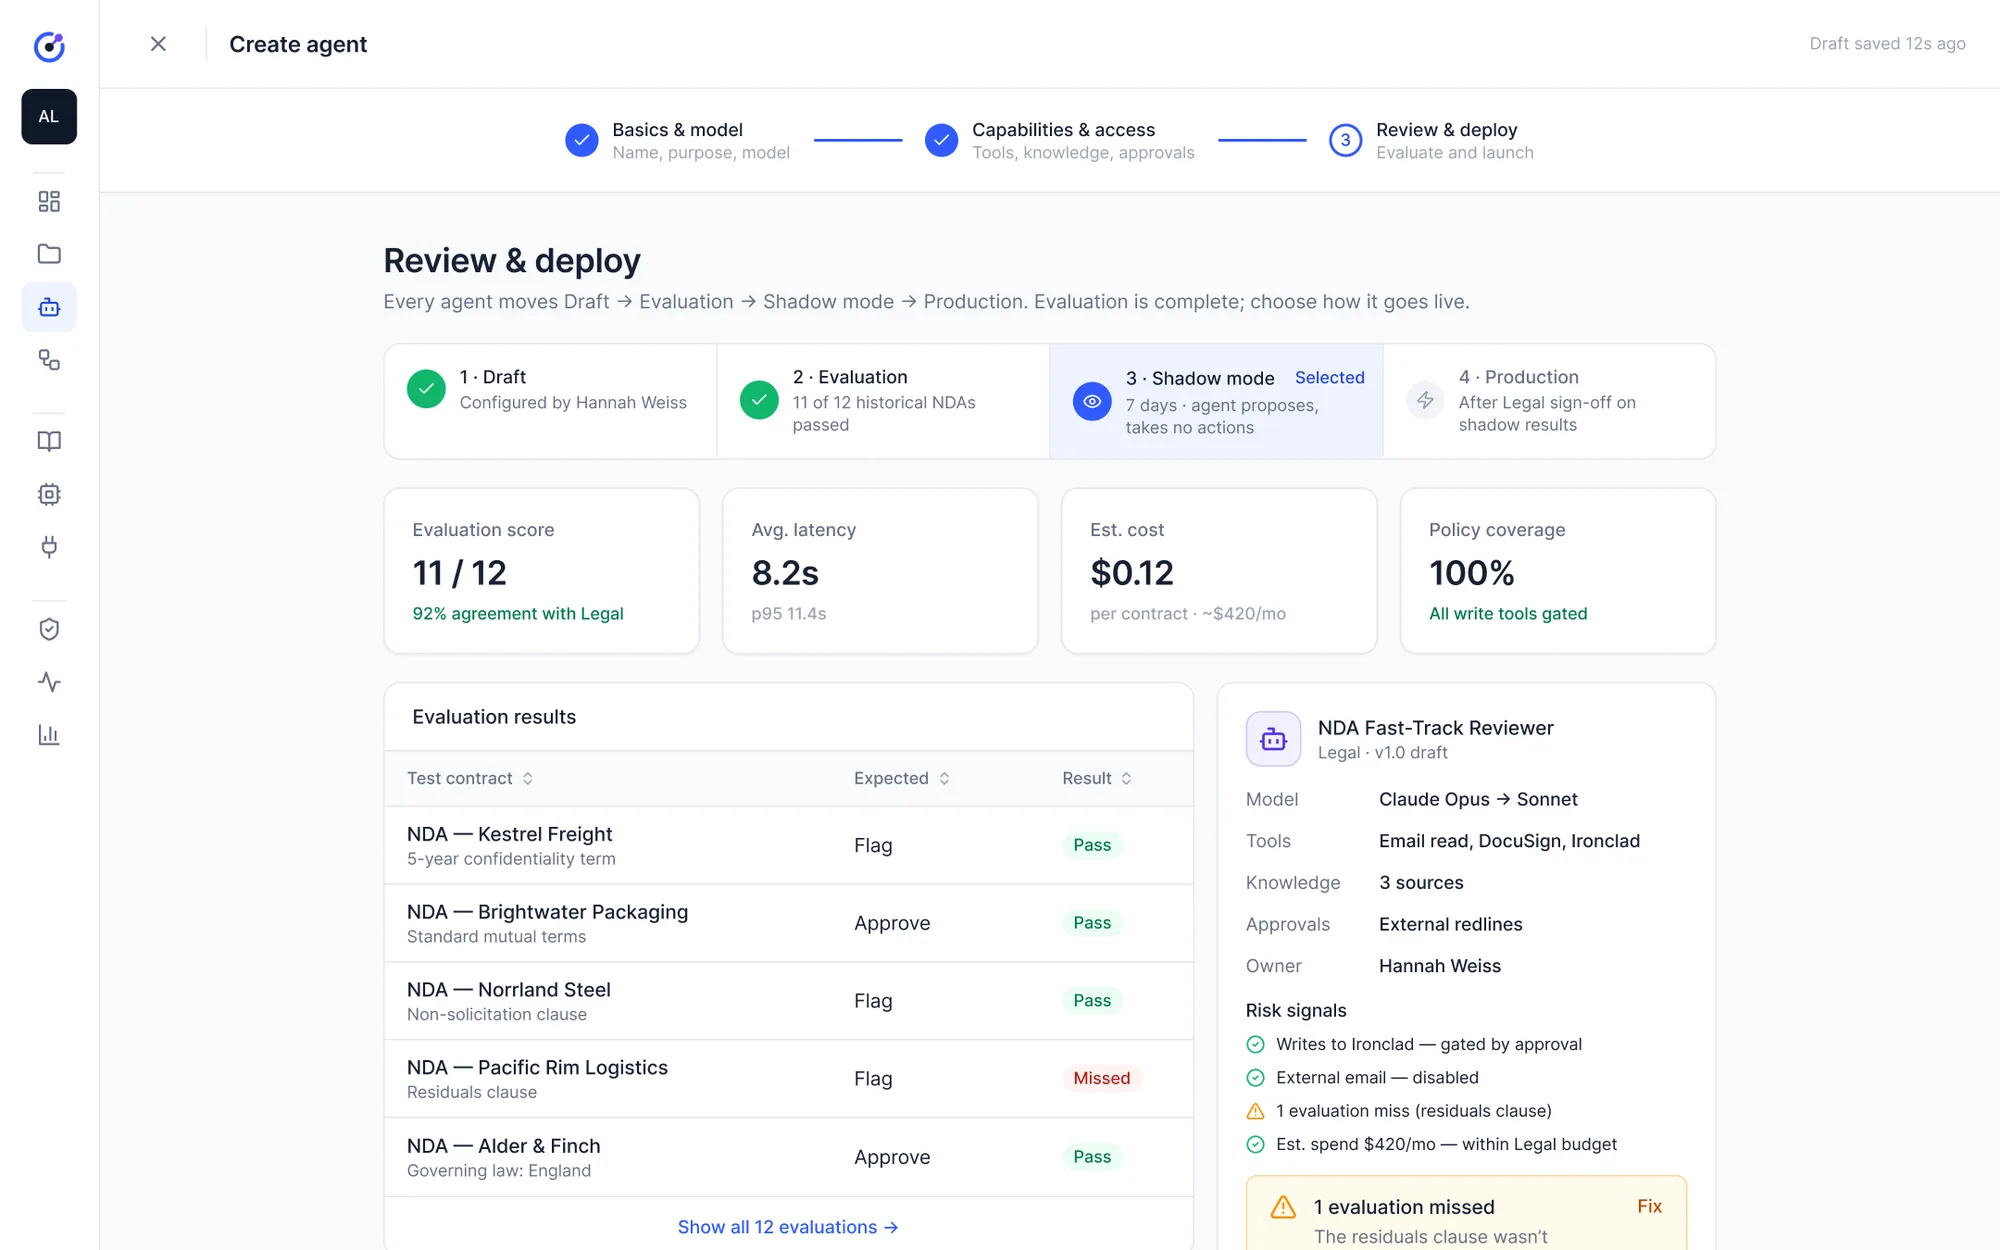This screenshot has width=2000, height=1250.
Task: Click the Evaluation score card
Action: (x=541, y=571)
